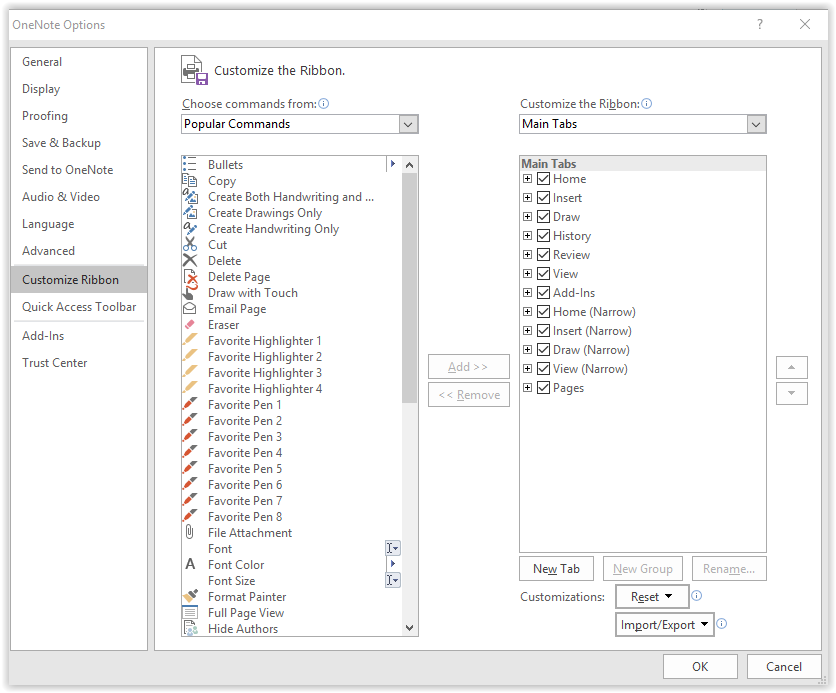Image resolution: width=836 pixels, height=693 pixels.
Task: Open the Reset customizations dropdown
Action: pyautogui.click(x=652, y=597)
